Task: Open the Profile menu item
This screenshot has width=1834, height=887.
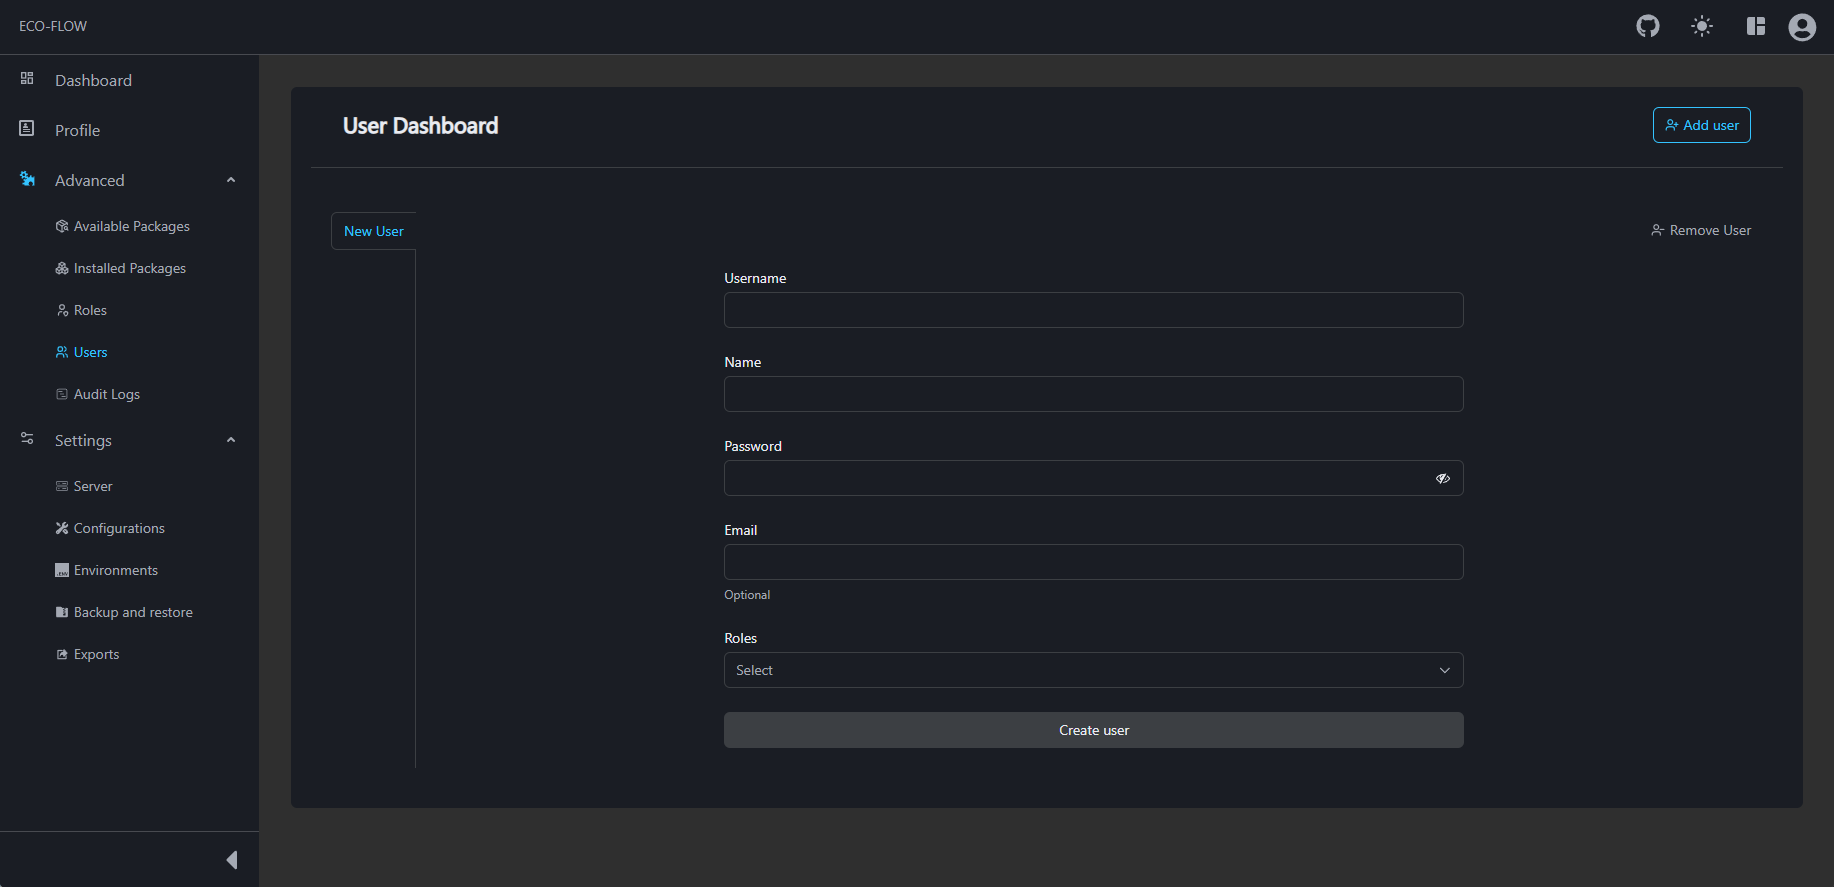Action: [77, 130]
